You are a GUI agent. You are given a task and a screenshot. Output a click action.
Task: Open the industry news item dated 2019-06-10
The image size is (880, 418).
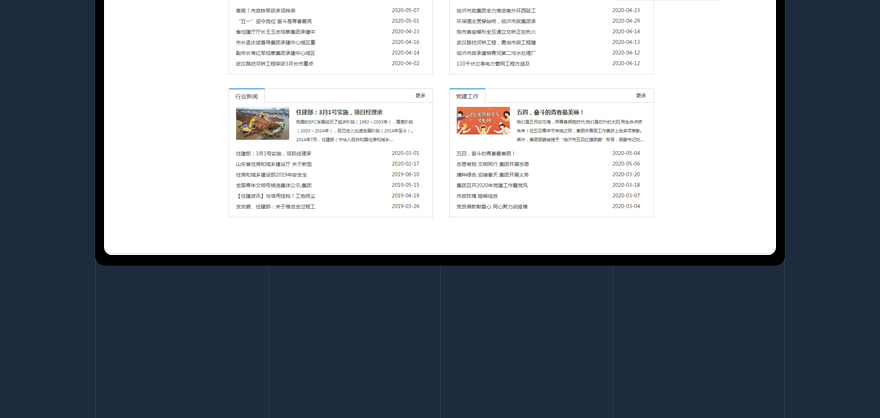[271, 175]
